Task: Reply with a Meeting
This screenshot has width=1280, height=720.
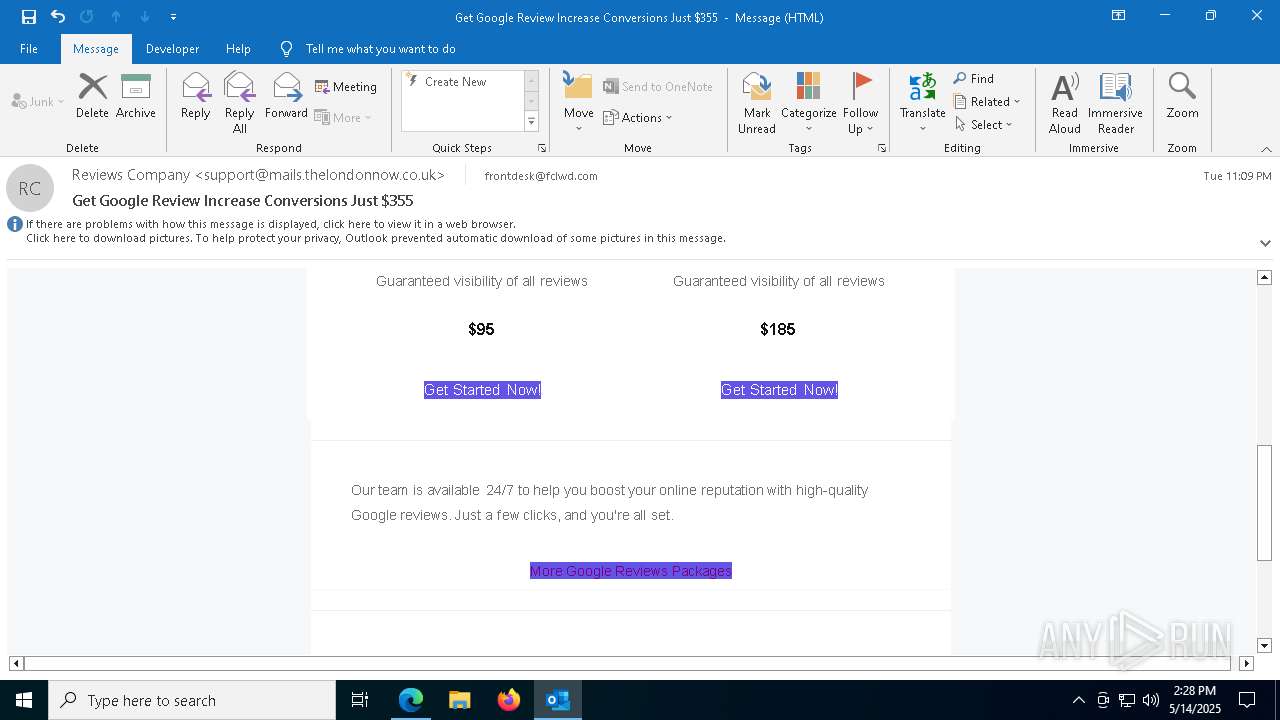Action: click(x=346, y=87)
